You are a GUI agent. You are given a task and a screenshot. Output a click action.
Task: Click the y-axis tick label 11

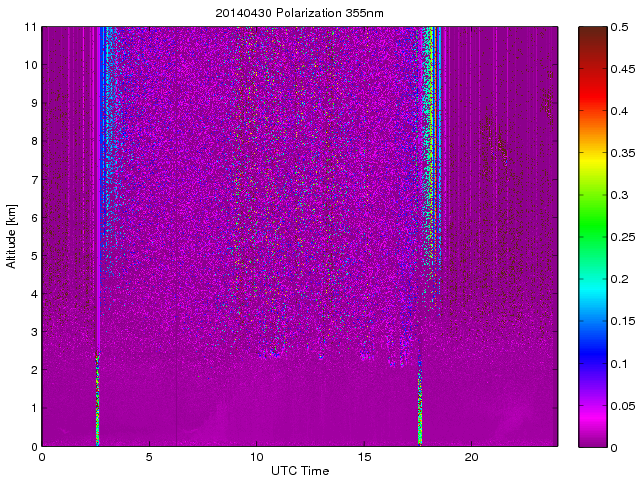coord(31,27)
